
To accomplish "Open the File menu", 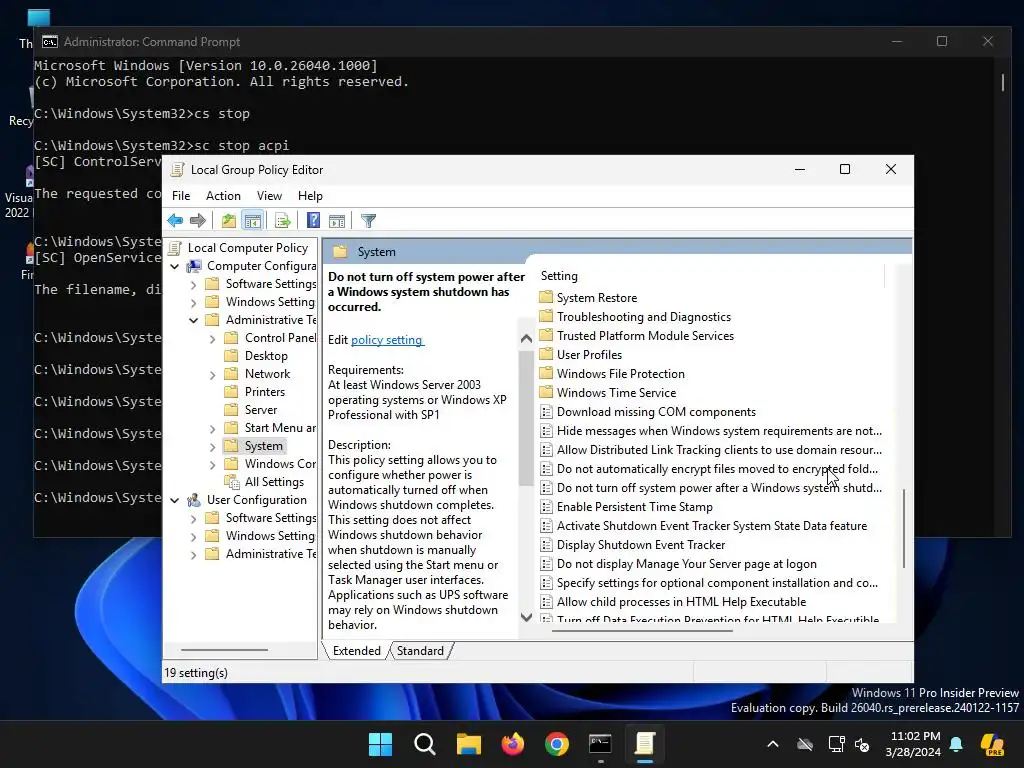I will click(181, 196).
